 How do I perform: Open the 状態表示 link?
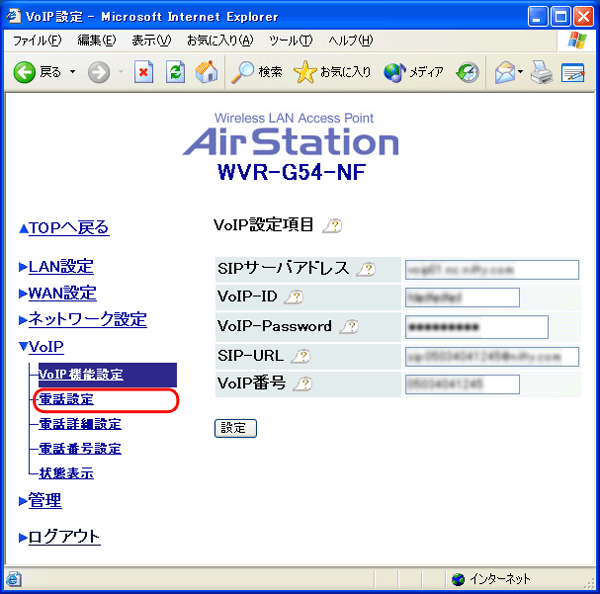(66, 473)
